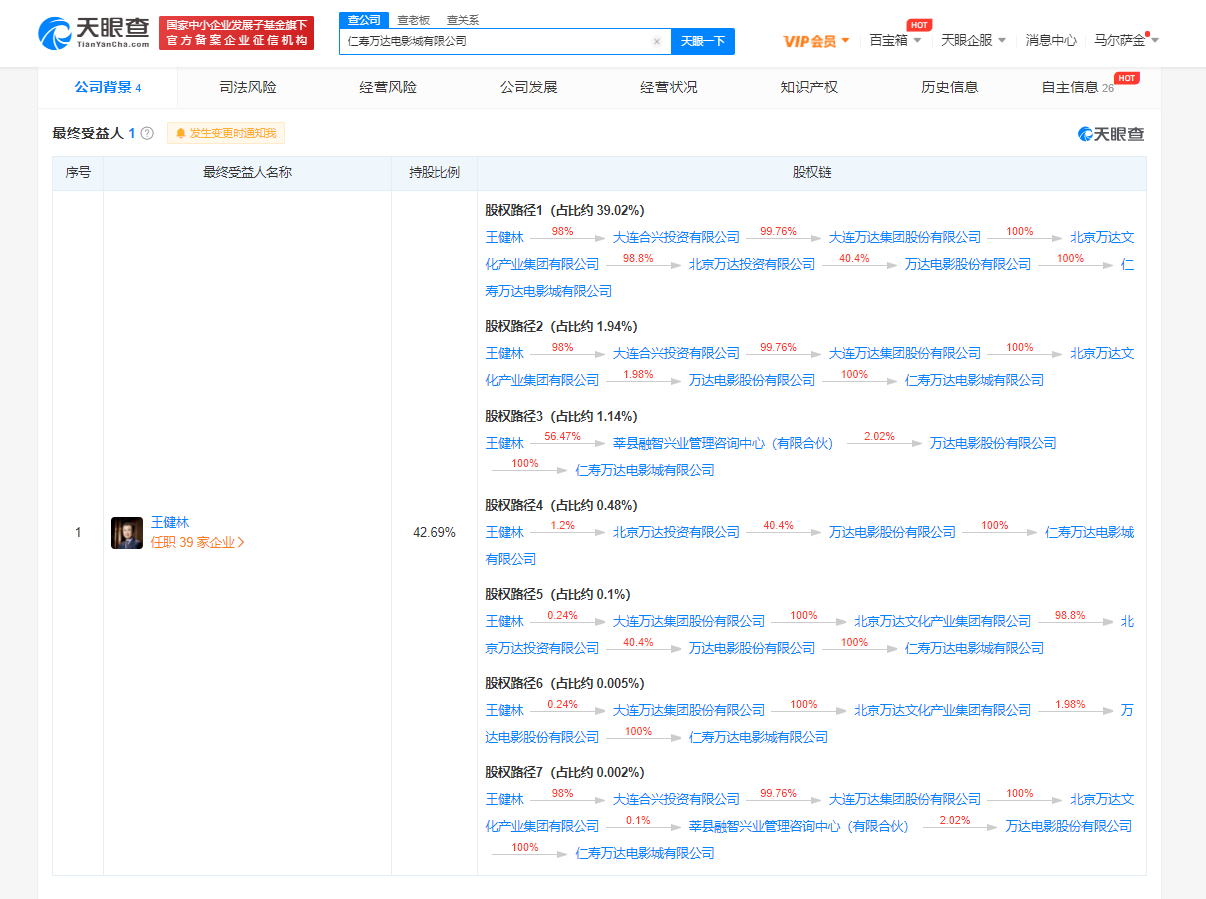
Task: Click the 最终受益人名称 column header
Action: 247,173
